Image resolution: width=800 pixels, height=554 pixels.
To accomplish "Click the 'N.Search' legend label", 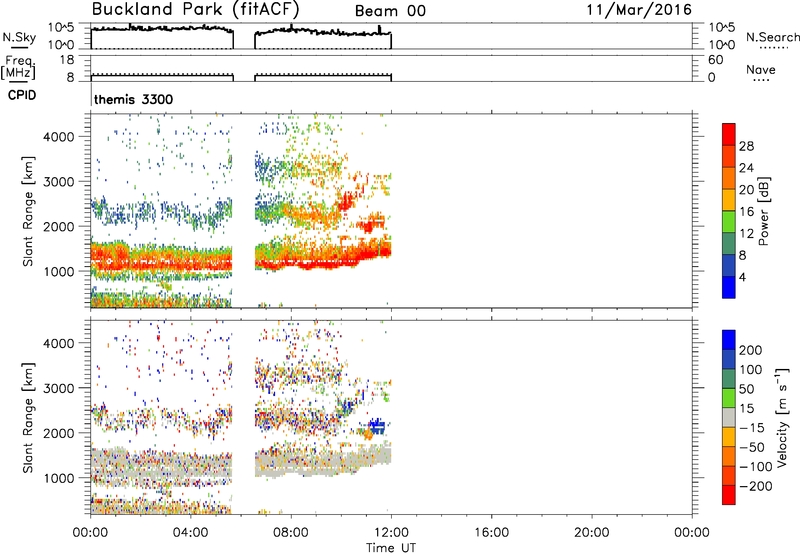I will (772, 37).
